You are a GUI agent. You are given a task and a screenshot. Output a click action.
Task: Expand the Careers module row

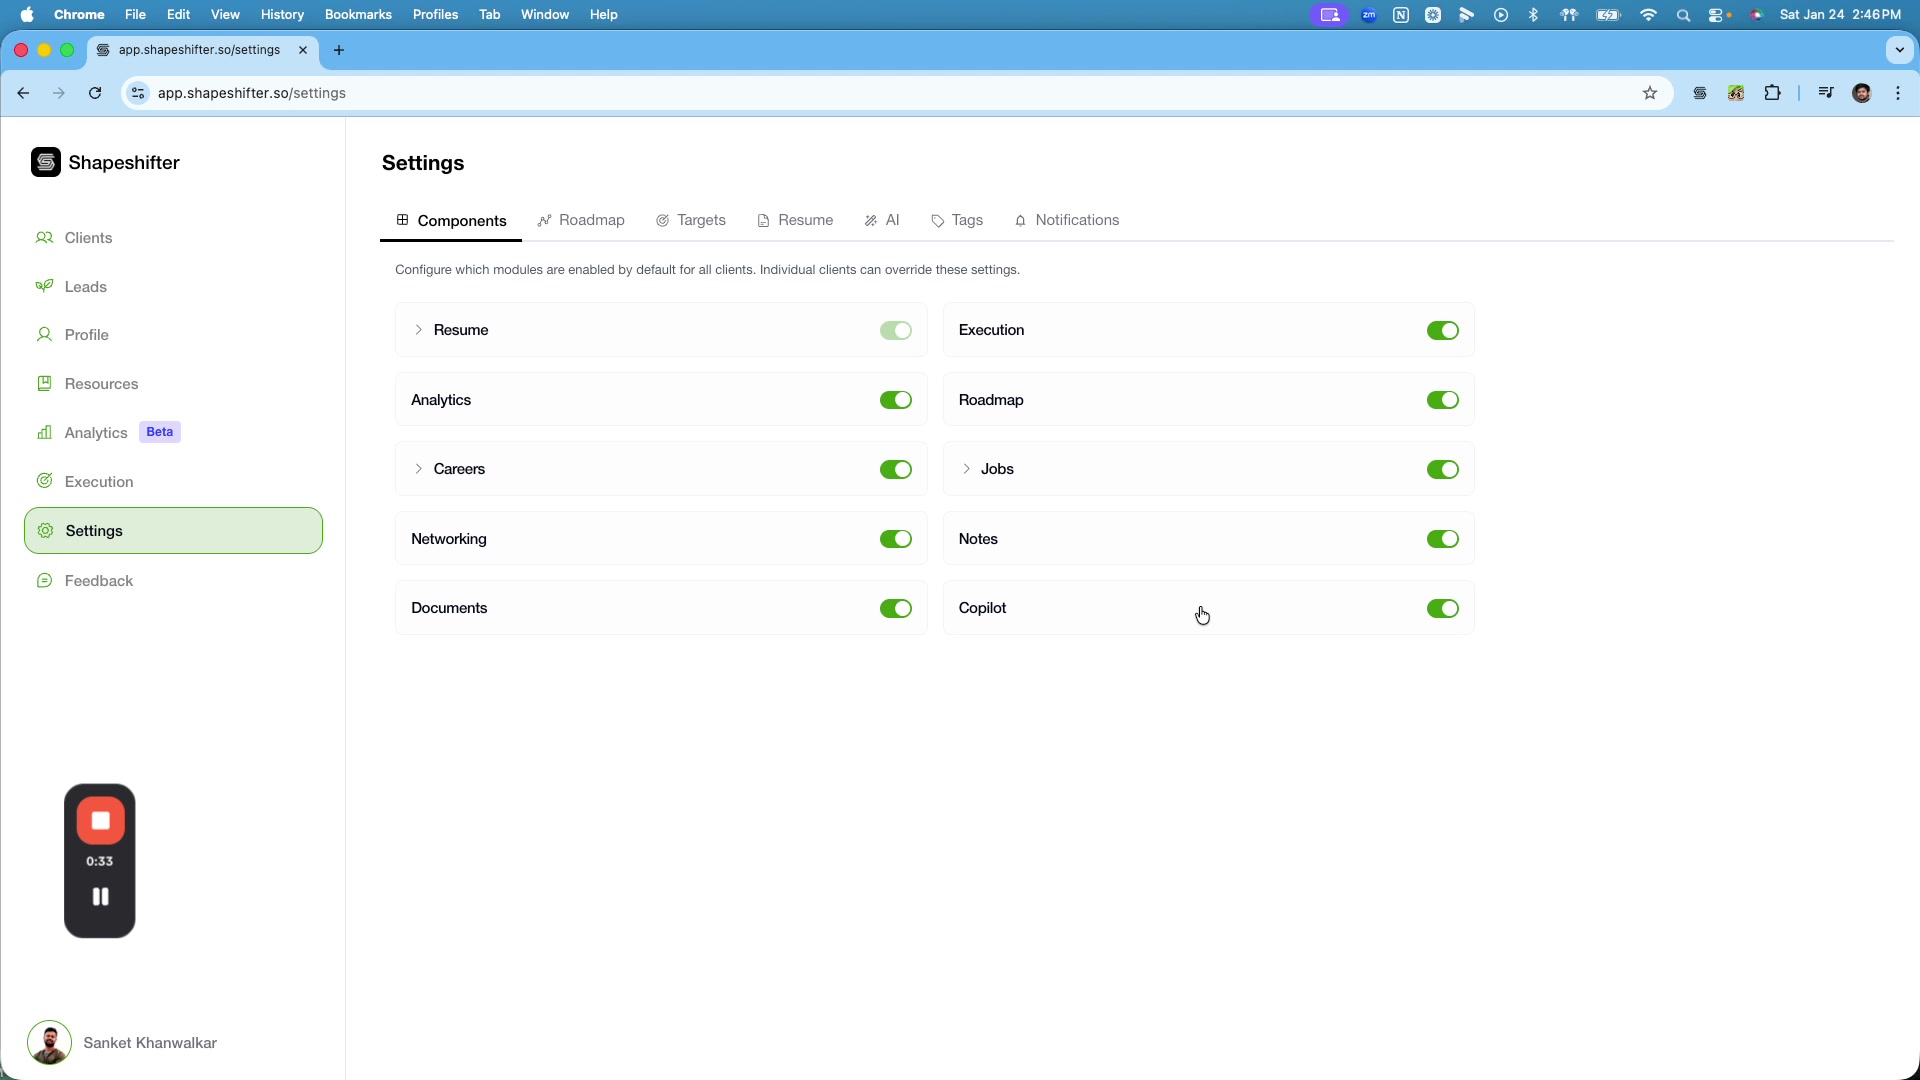click(x=420, y=469)
